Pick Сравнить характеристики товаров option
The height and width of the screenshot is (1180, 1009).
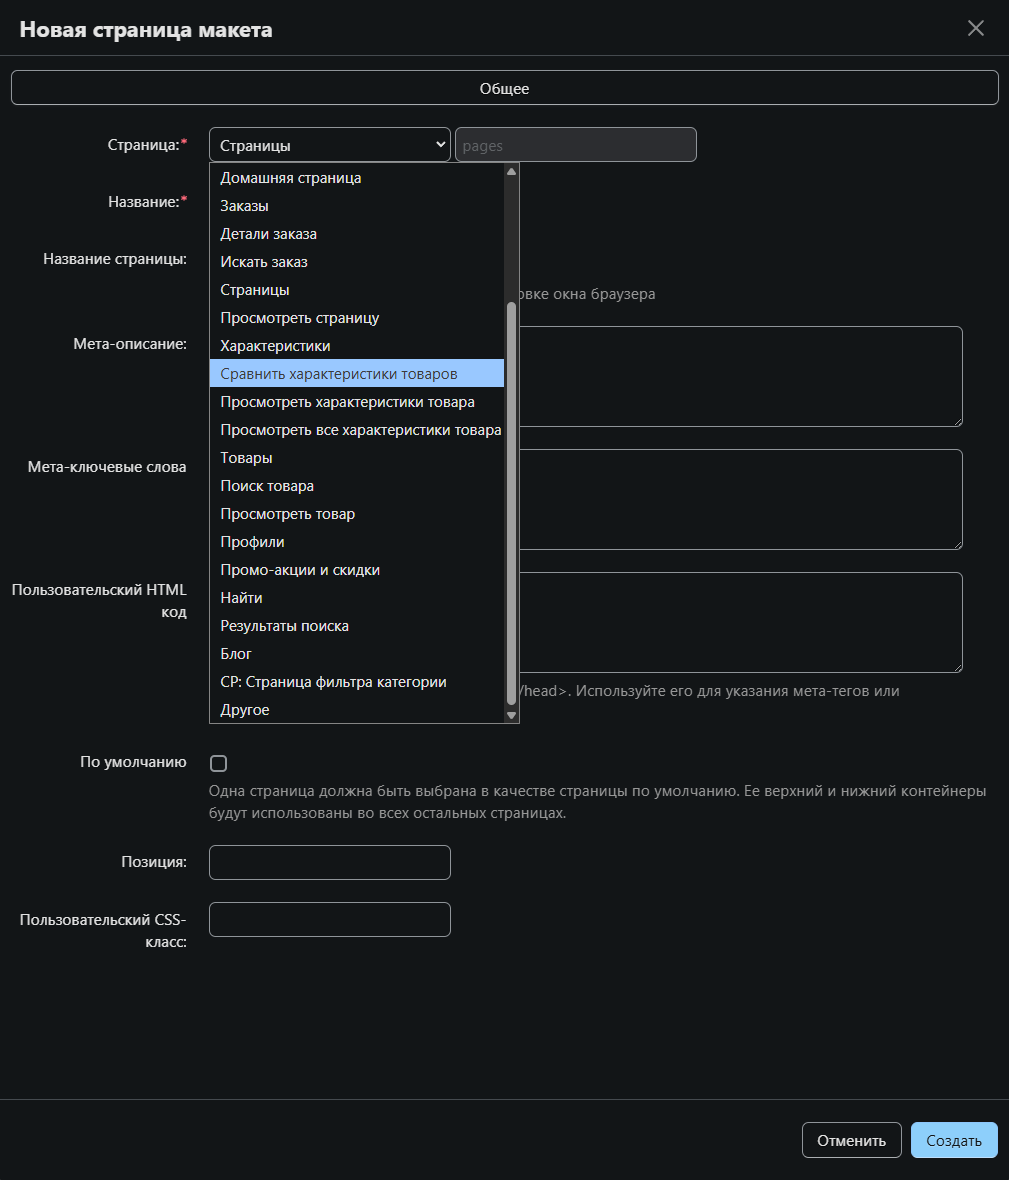338,374
